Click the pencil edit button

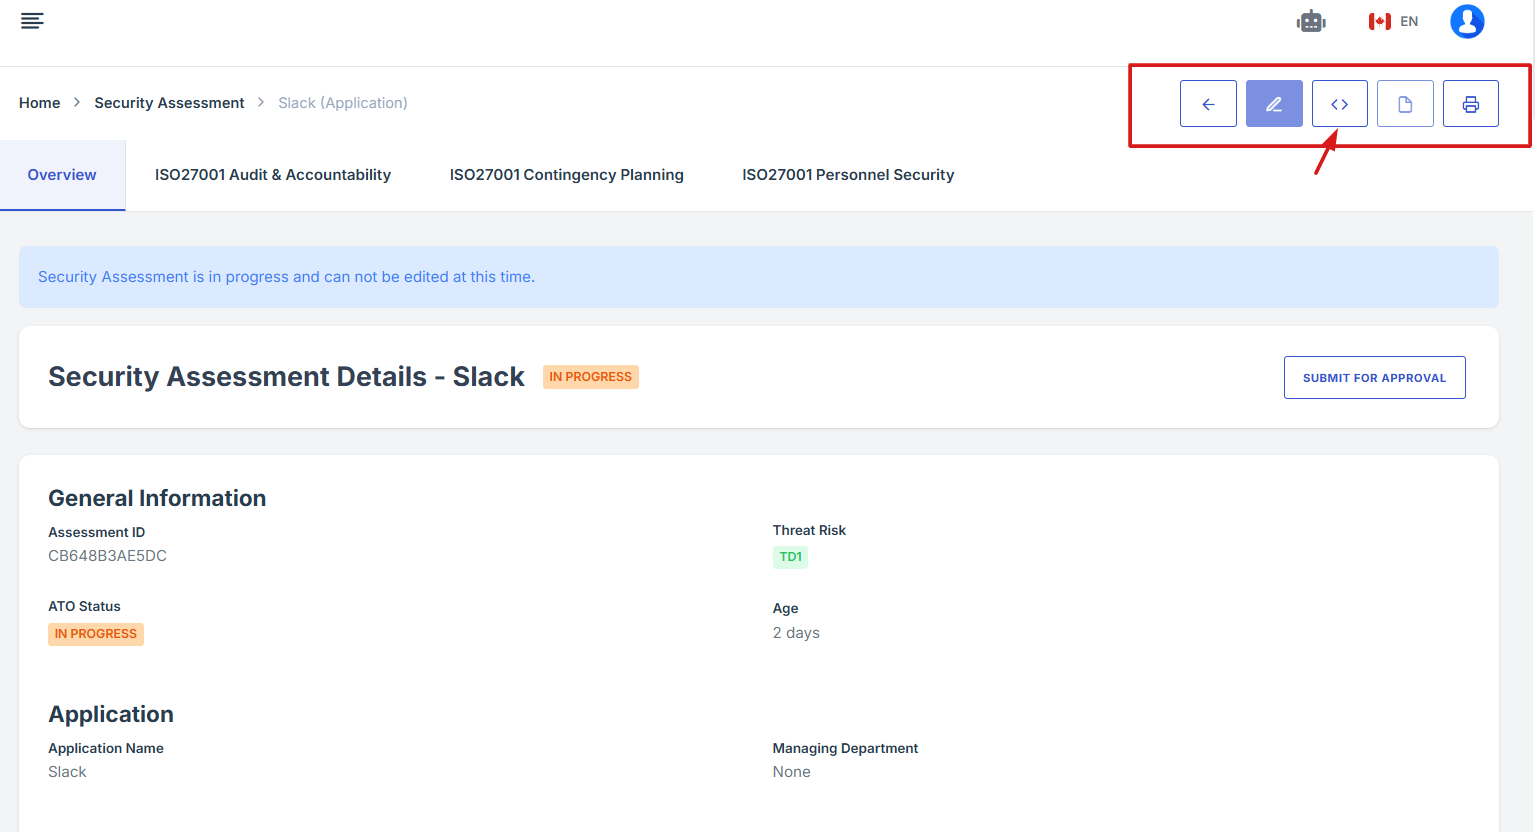coord(1274,104)
